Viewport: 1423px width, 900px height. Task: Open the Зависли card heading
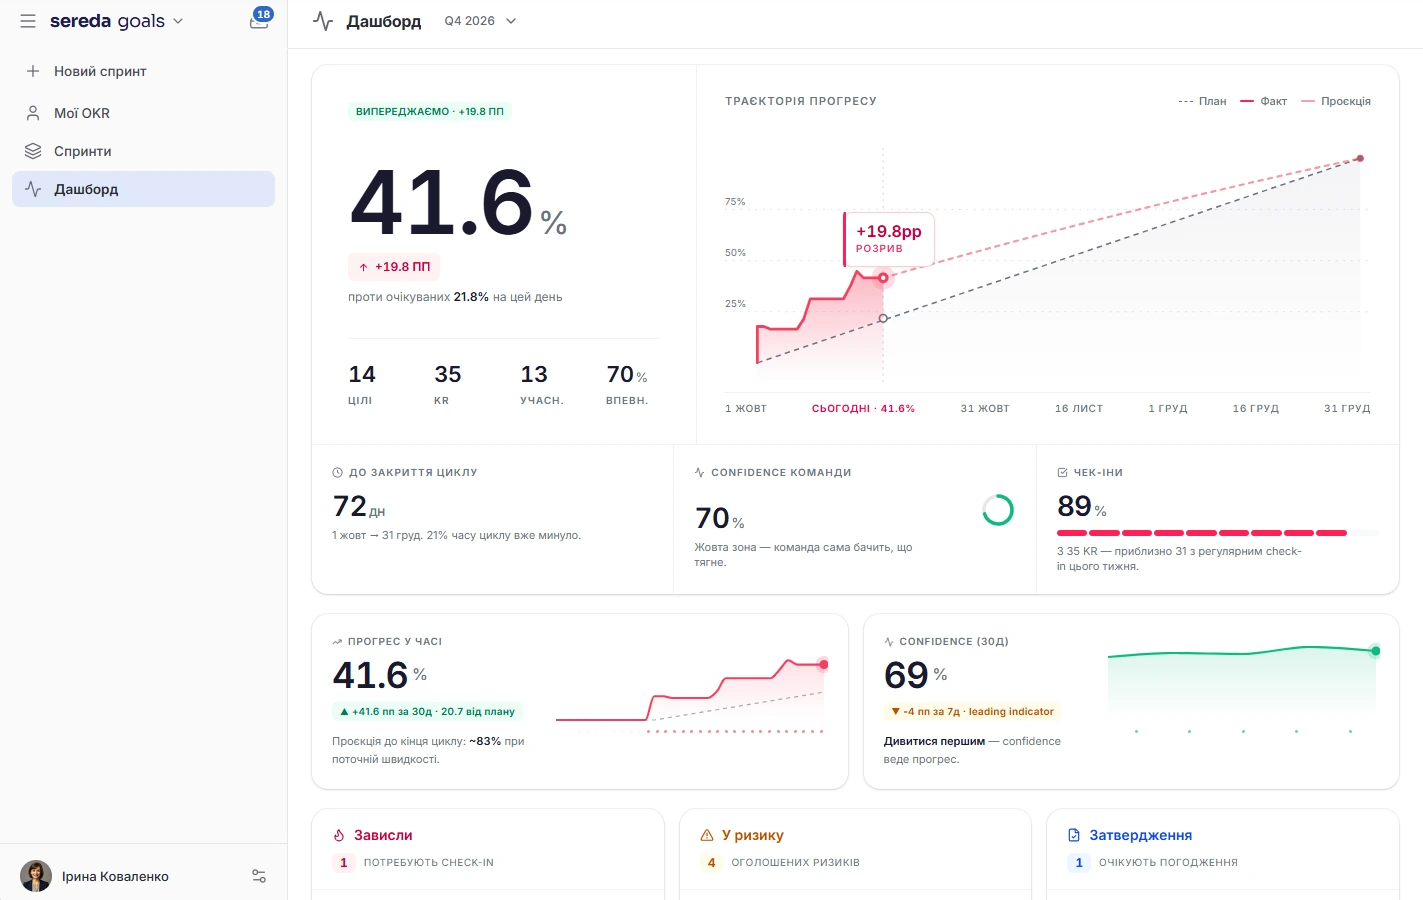(x=383, y=835)
